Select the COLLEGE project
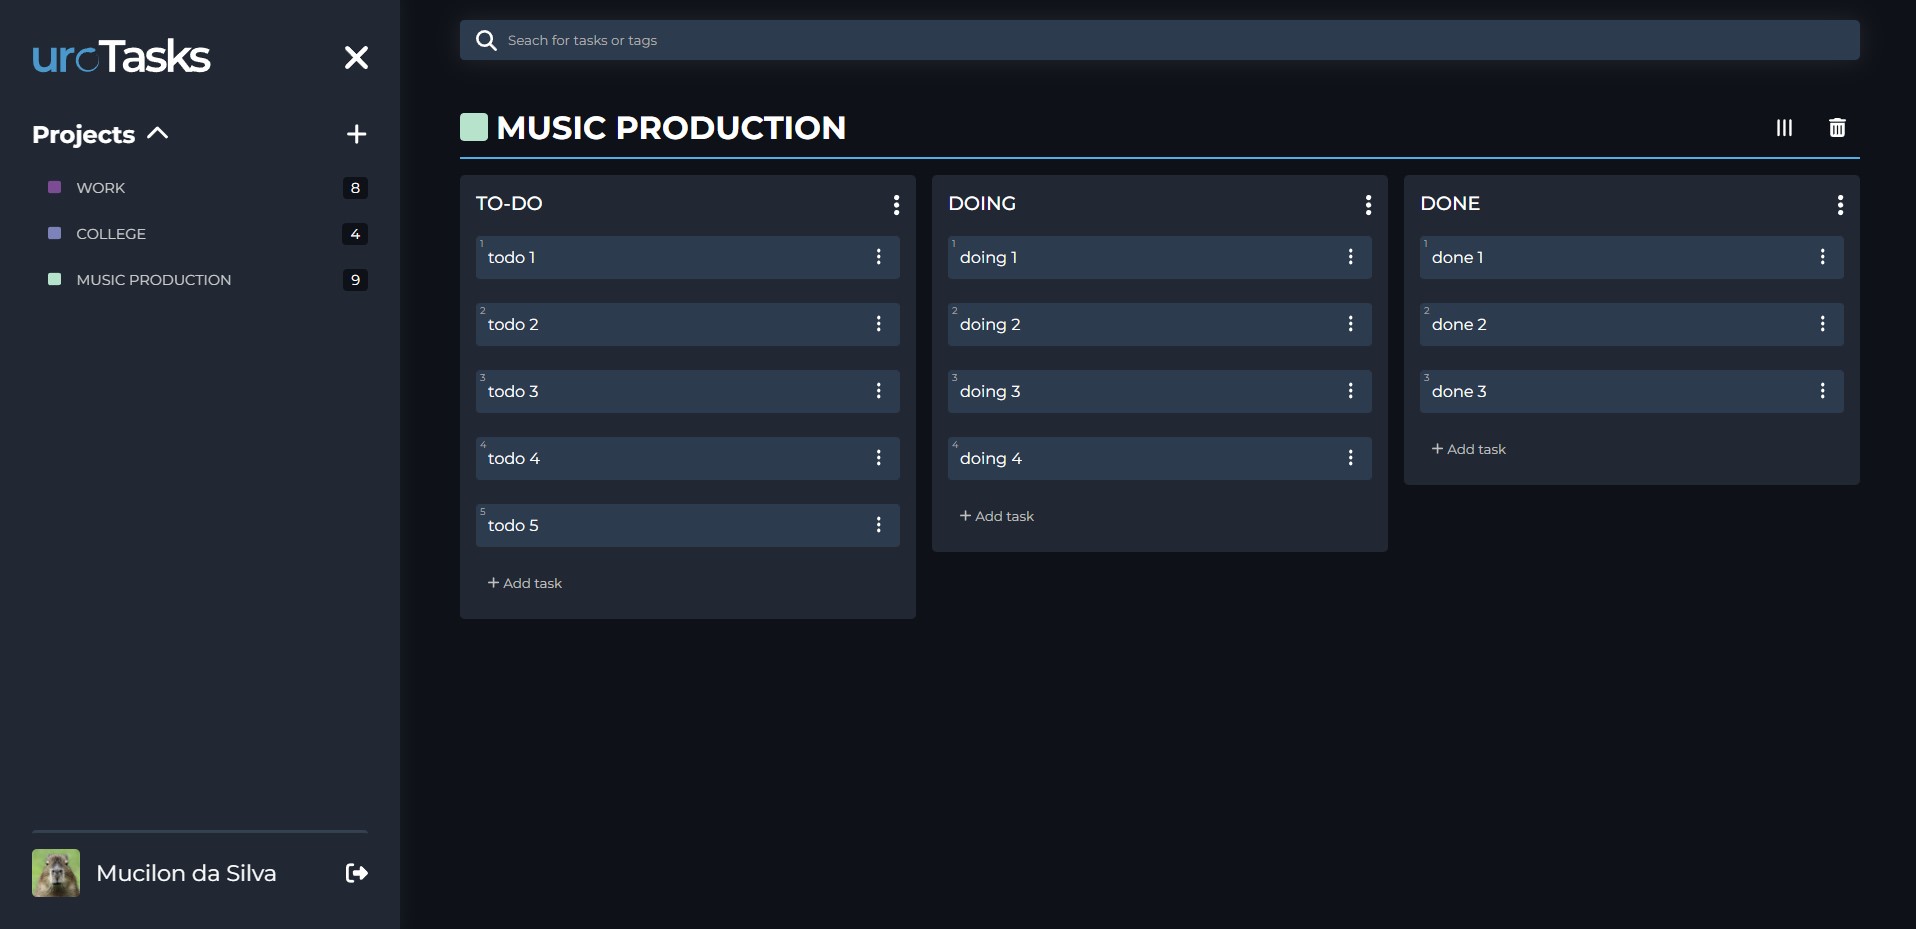The height and width of the screenshot is (929, 1916). click(x=110, y=233)
